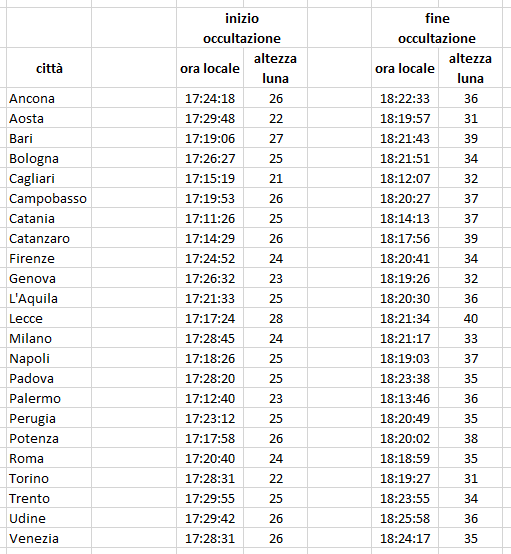Click Aosta start time 17:29:48

point(210,118)
